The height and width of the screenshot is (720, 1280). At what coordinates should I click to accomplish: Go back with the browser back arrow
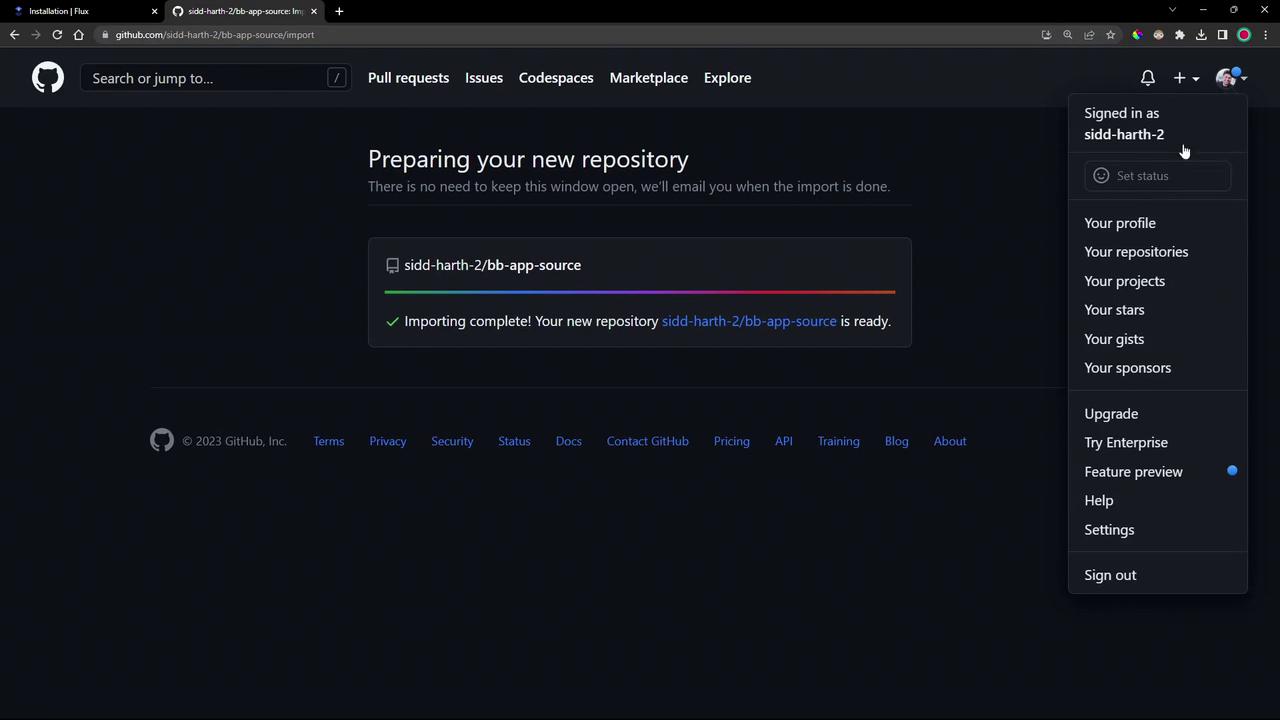(14, 35)
